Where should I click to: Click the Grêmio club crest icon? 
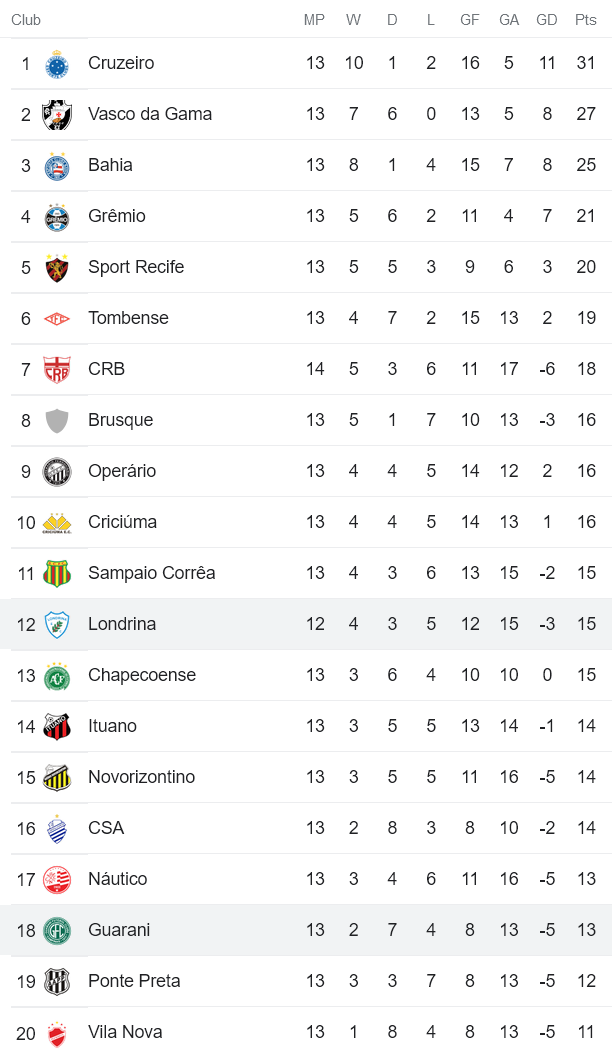pyautogui.click(x=57, y=217)
